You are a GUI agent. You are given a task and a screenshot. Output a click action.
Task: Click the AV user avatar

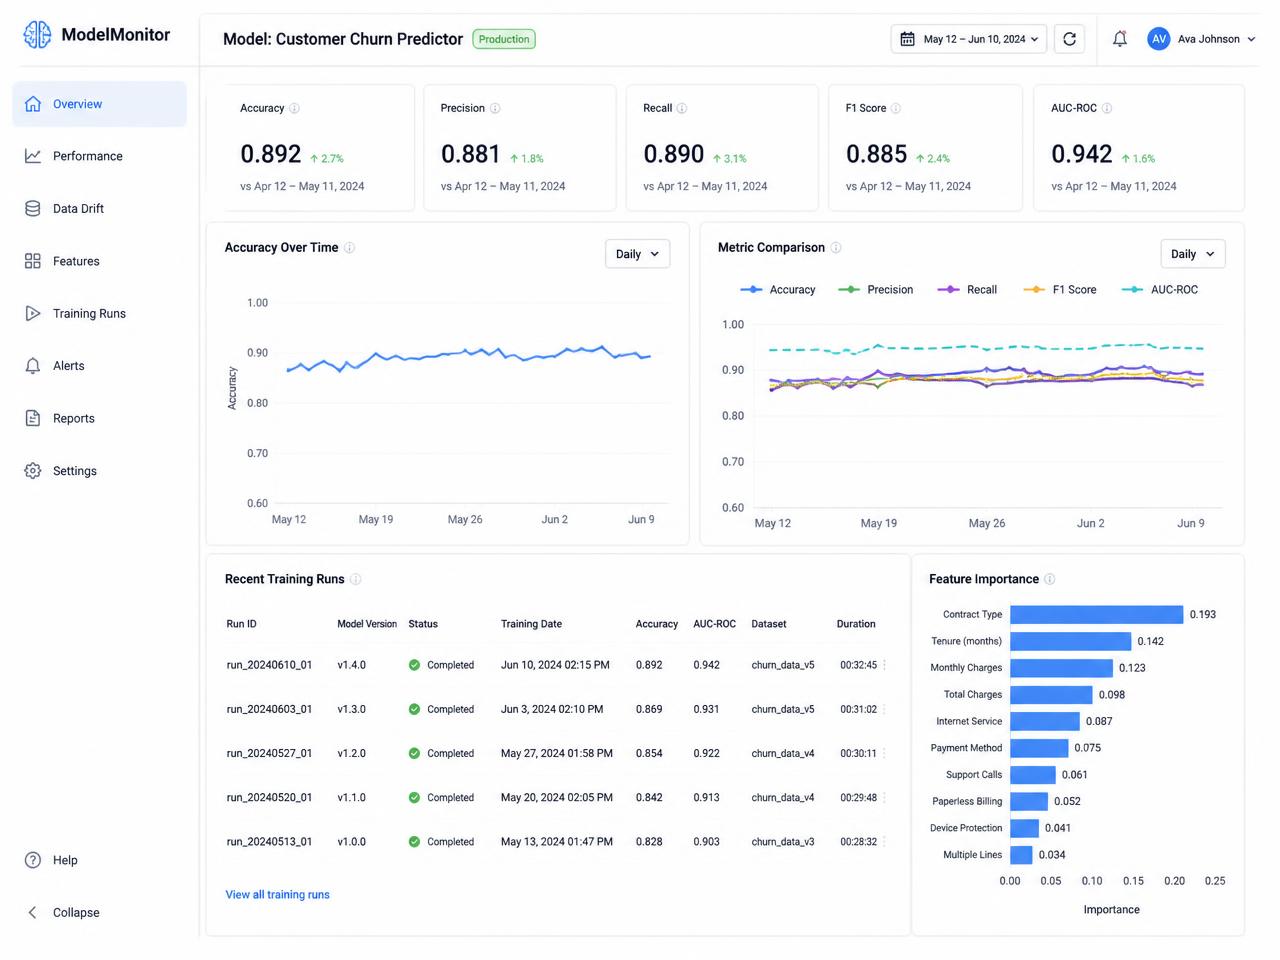(x=1159, y=39)
